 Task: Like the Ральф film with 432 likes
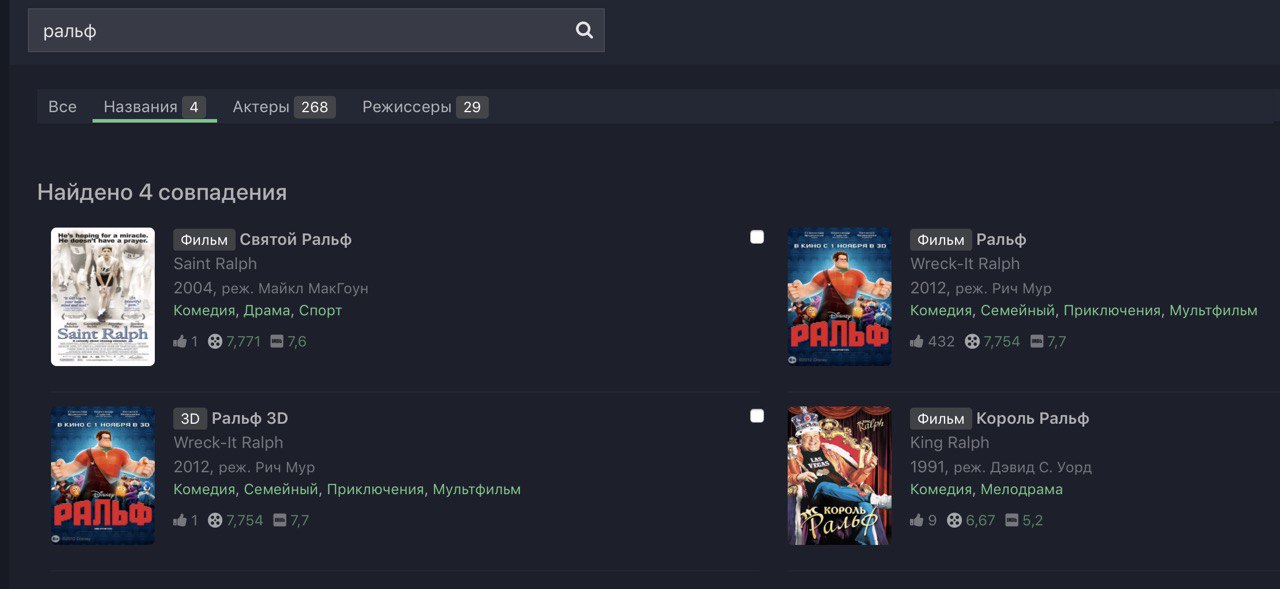point(917,341)
